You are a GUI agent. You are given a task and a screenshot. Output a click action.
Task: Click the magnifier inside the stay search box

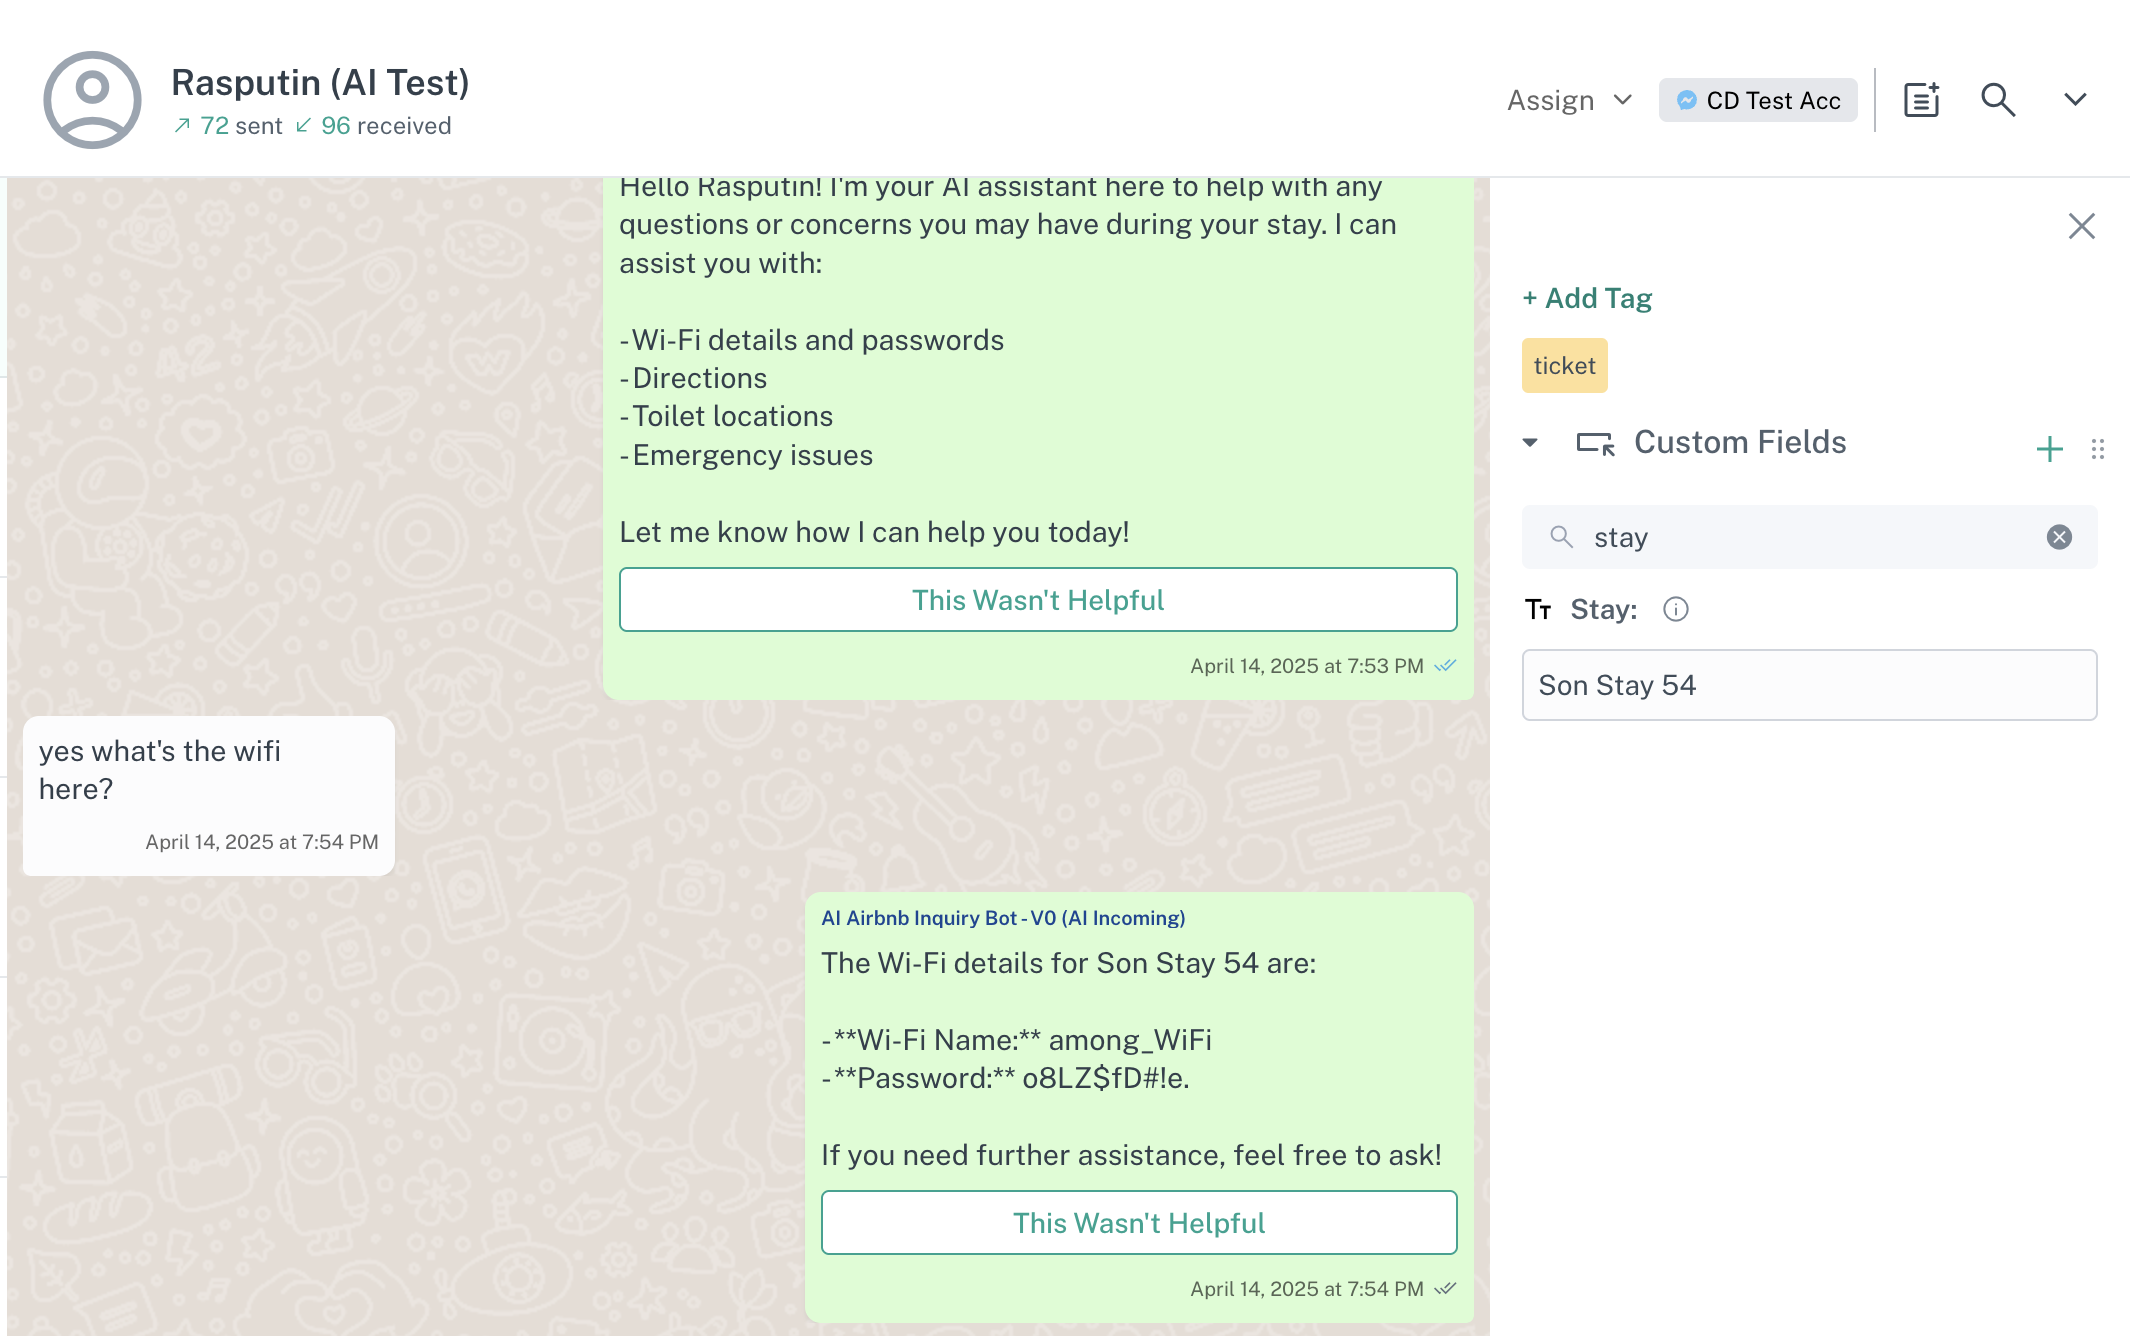coord(1562,537)
